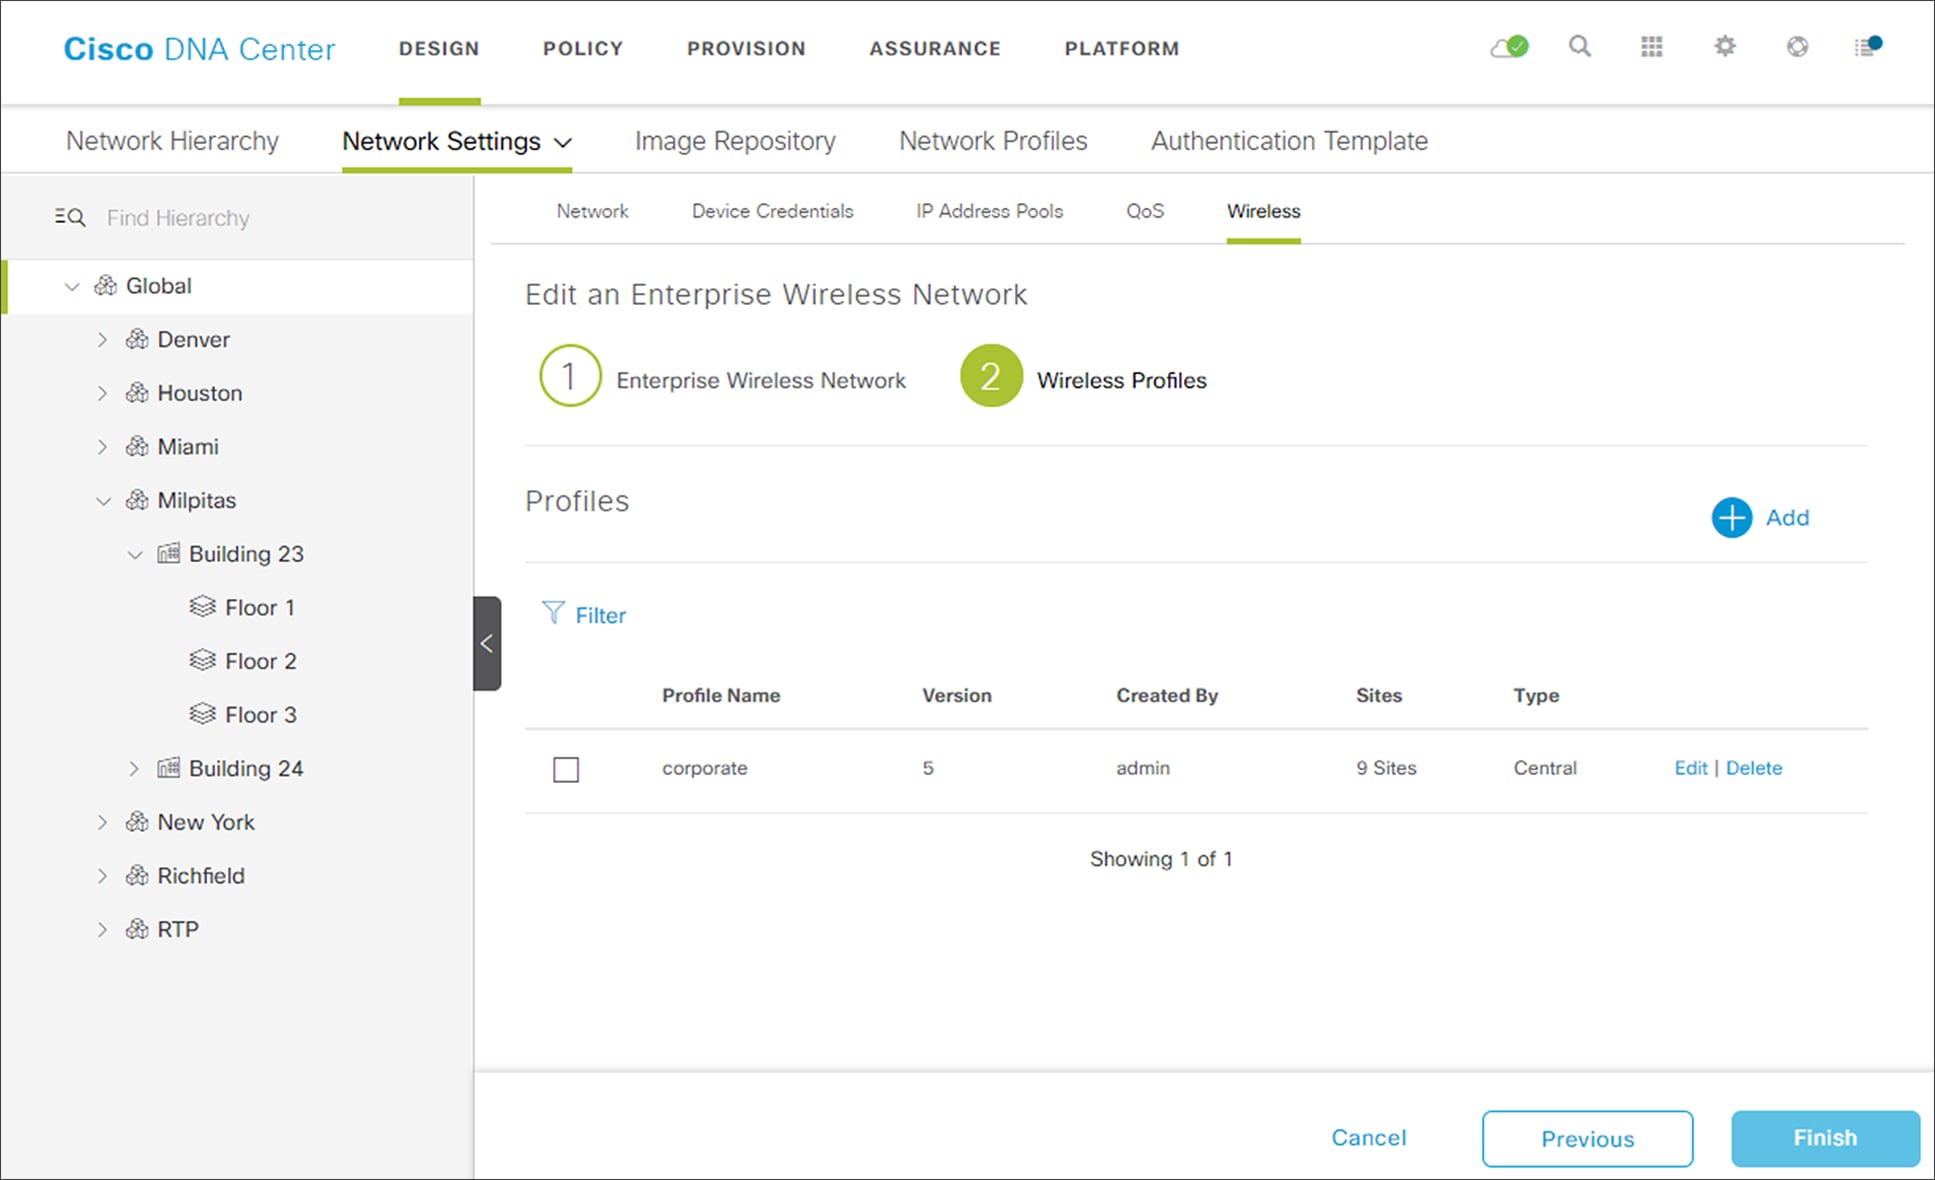Click the Denver area icon
1935x1180 pixels.
point(137,340)
